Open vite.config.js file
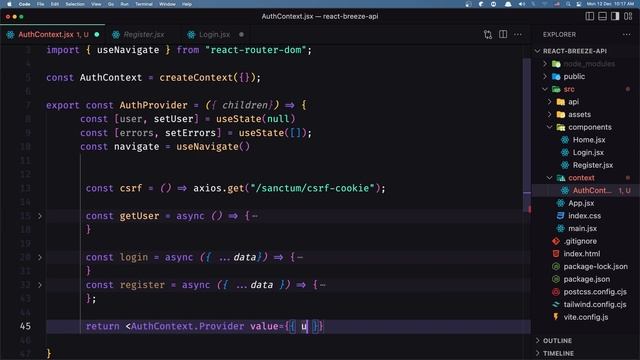This screenshot has width=640, height=360. (586, 317)
